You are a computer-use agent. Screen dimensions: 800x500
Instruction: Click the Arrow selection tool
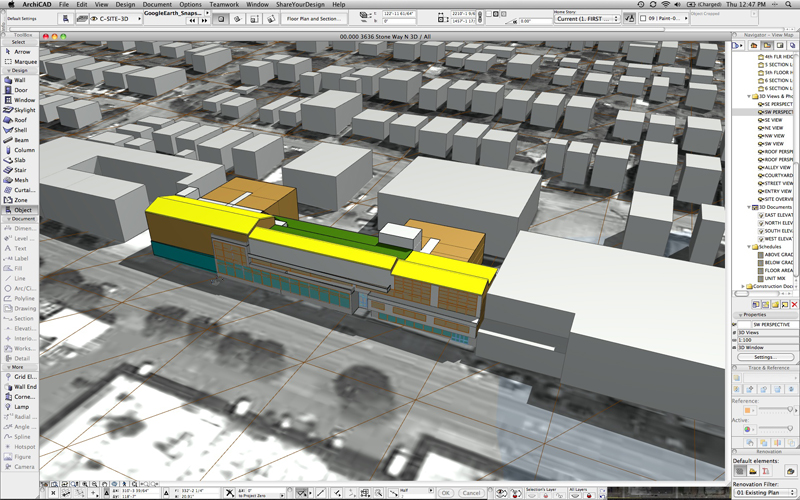(x=19, y=51)
